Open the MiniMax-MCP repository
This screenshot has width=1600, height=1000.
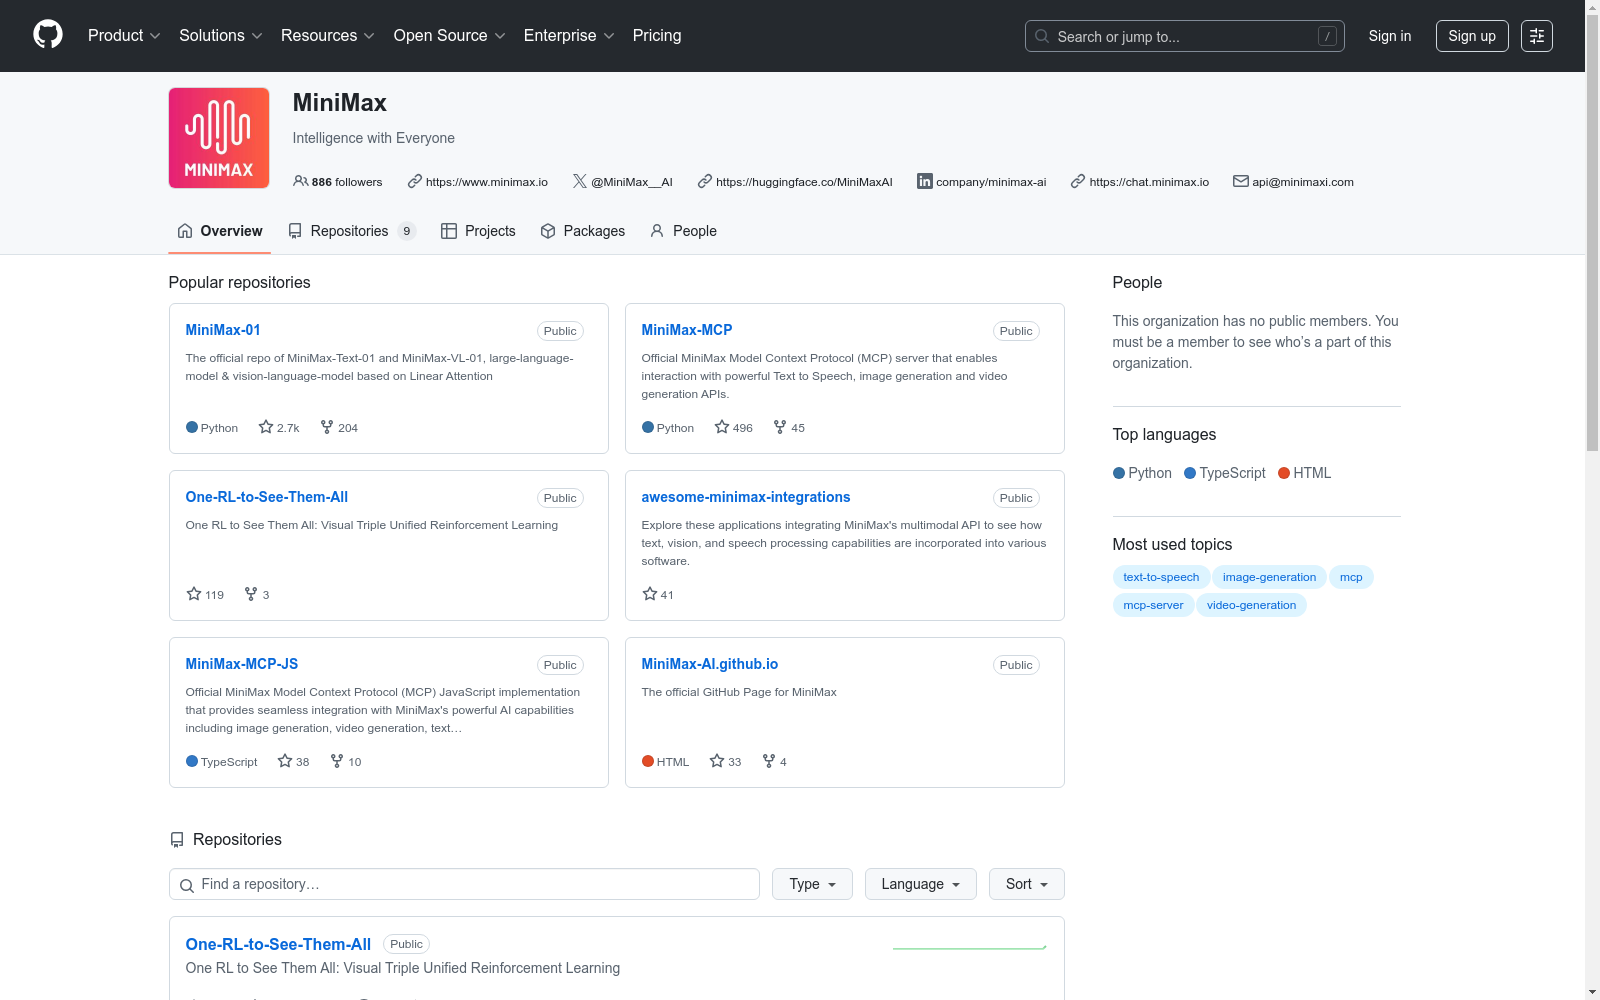687,330
